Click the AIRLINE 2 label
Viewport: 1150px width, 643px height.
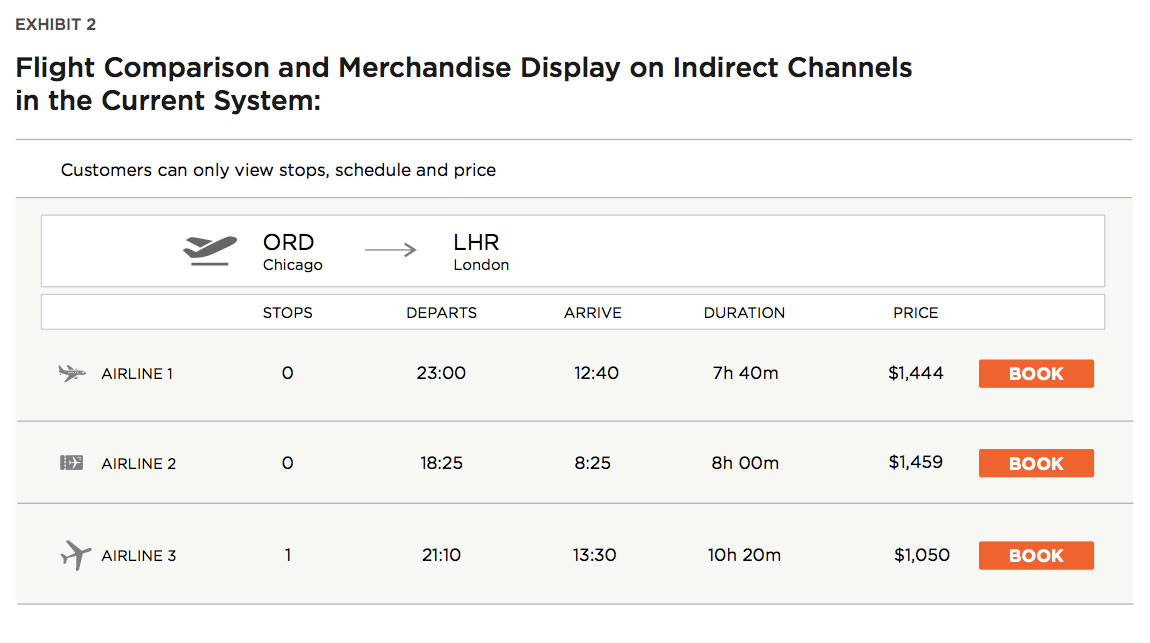139,464
